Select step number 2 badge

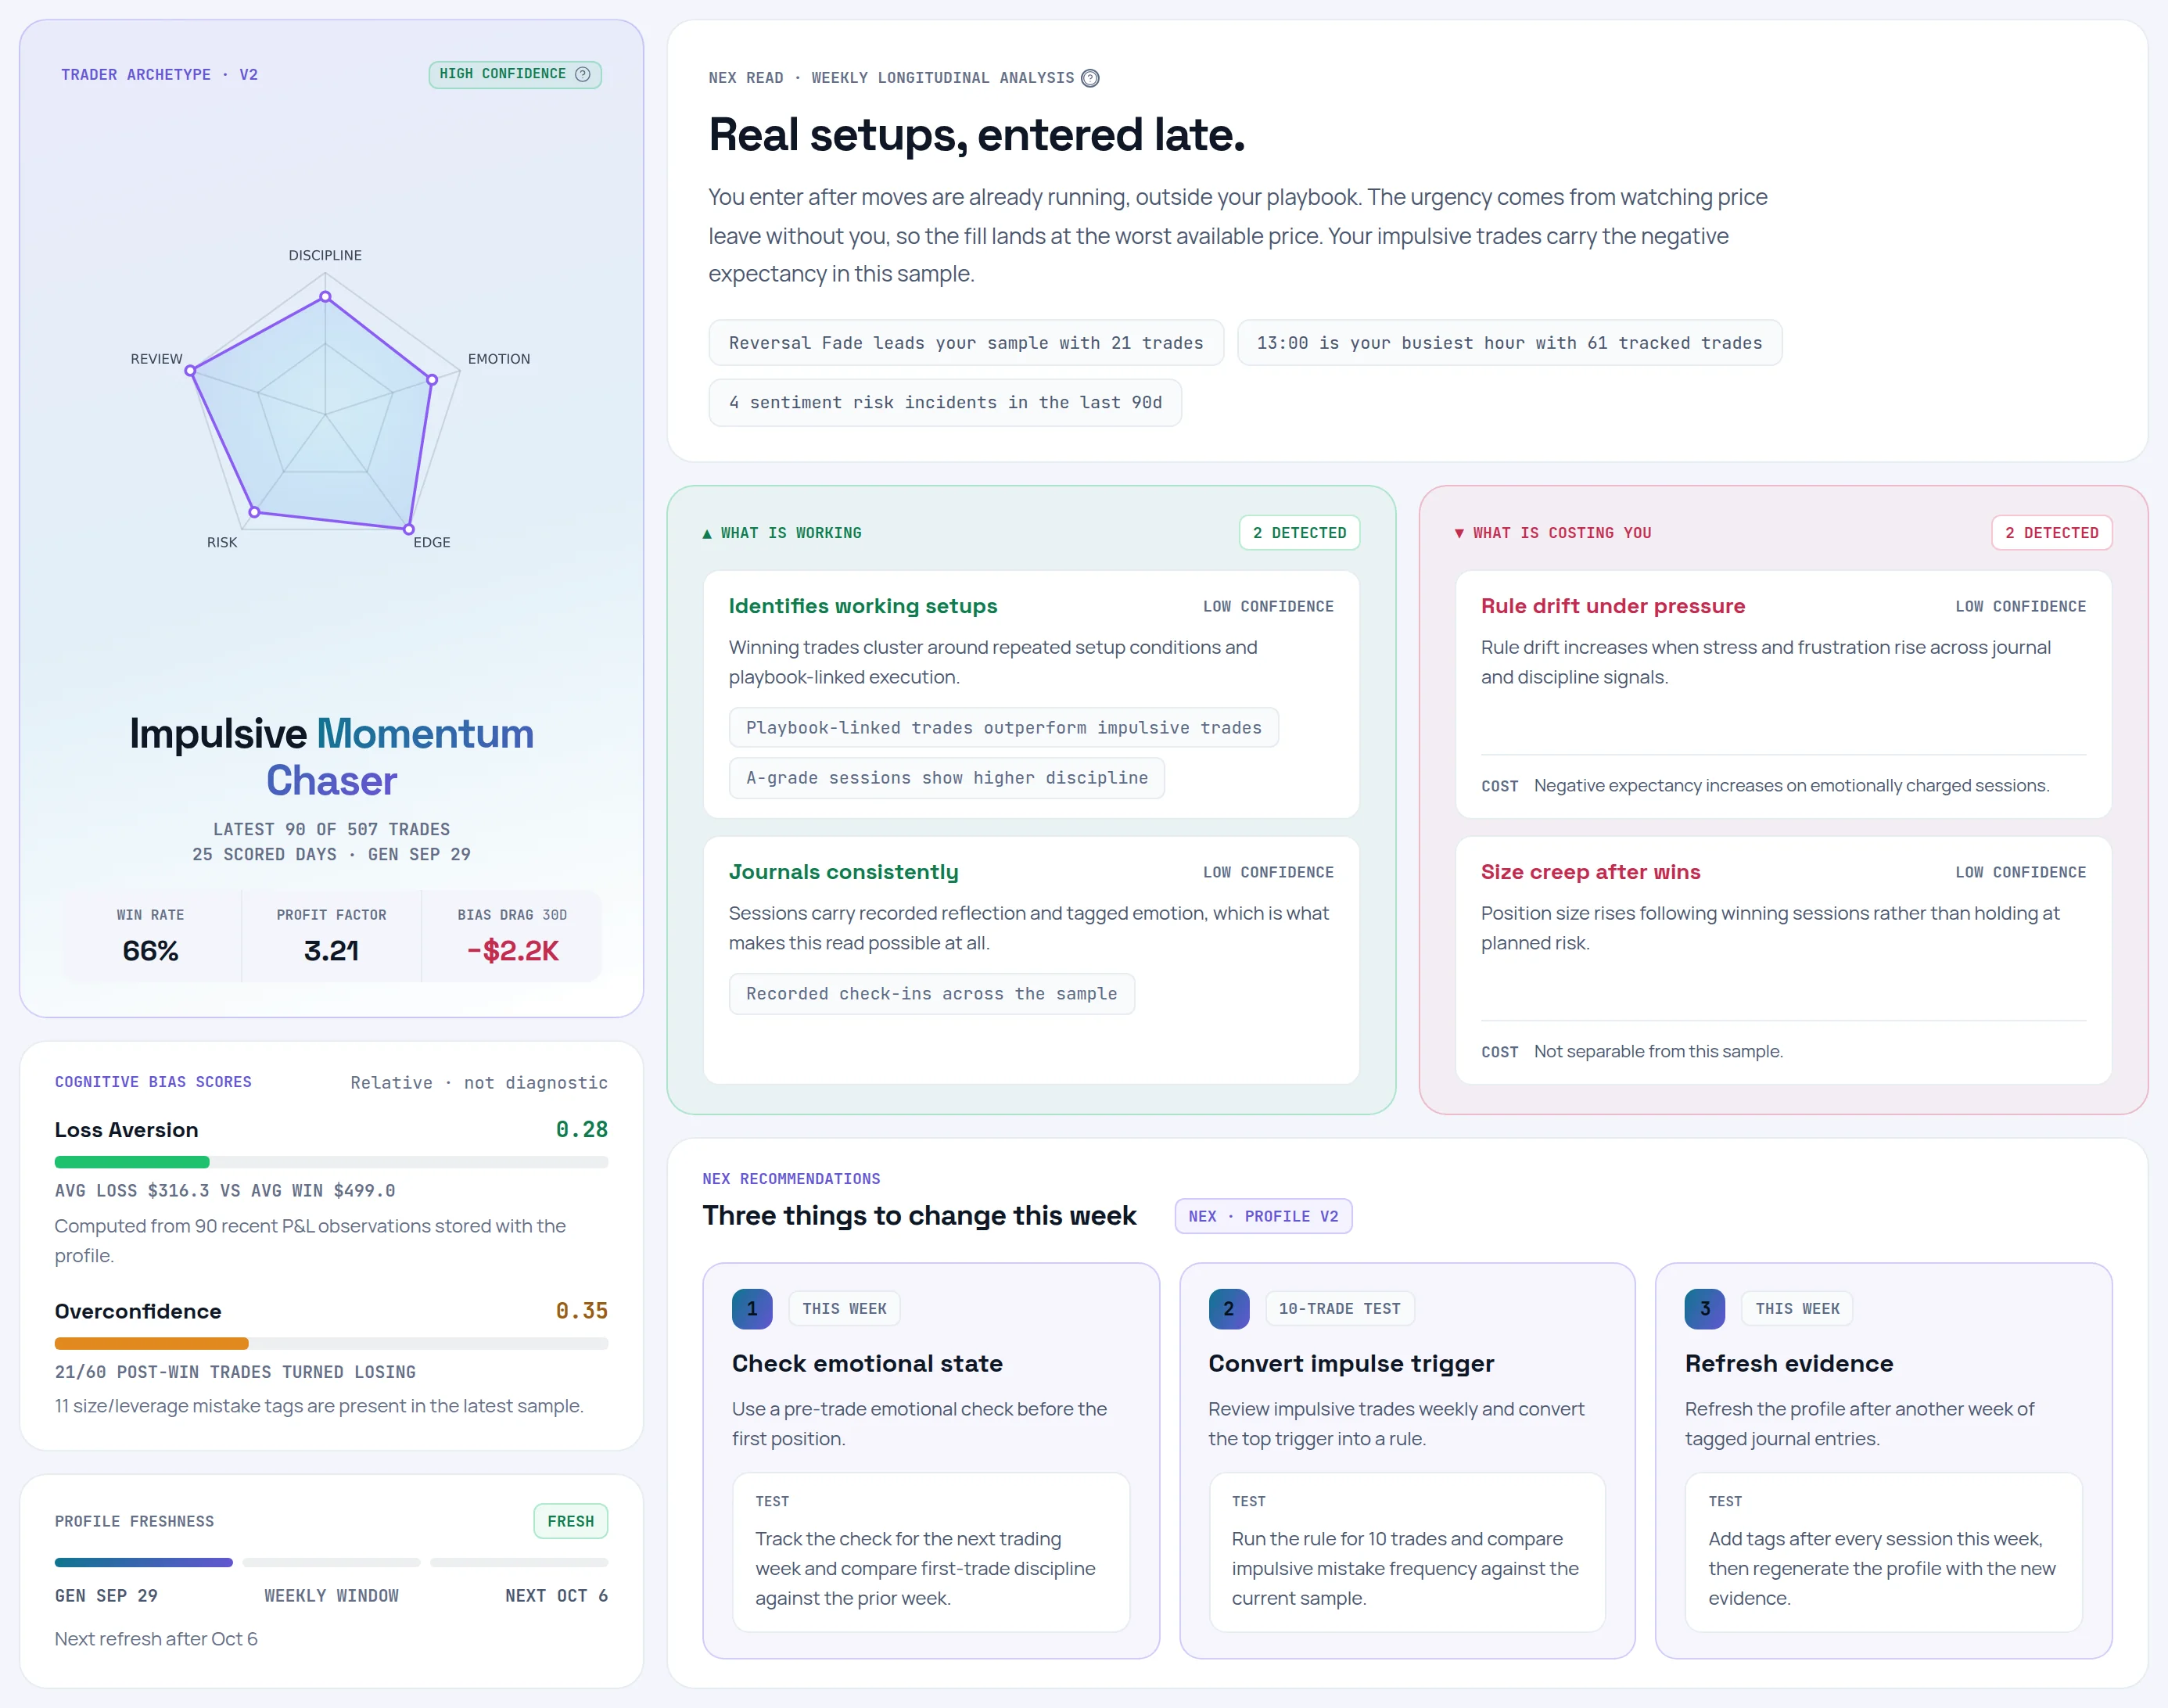coord(1229,1309)
